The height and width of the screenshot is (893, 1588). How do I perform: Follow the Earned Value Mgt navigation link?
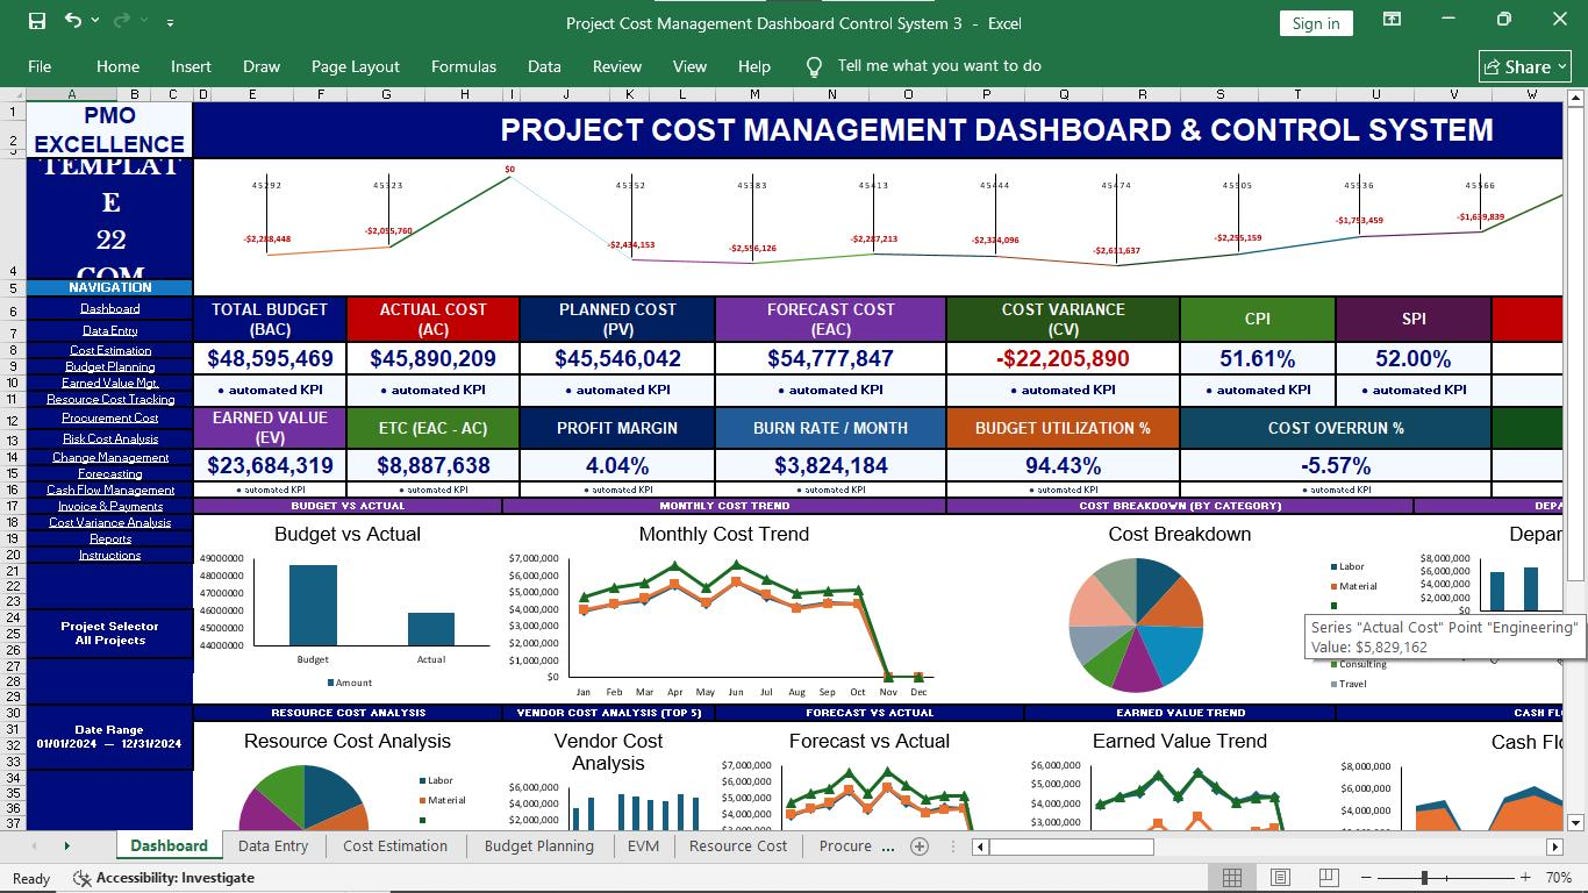tap(110, 382)
